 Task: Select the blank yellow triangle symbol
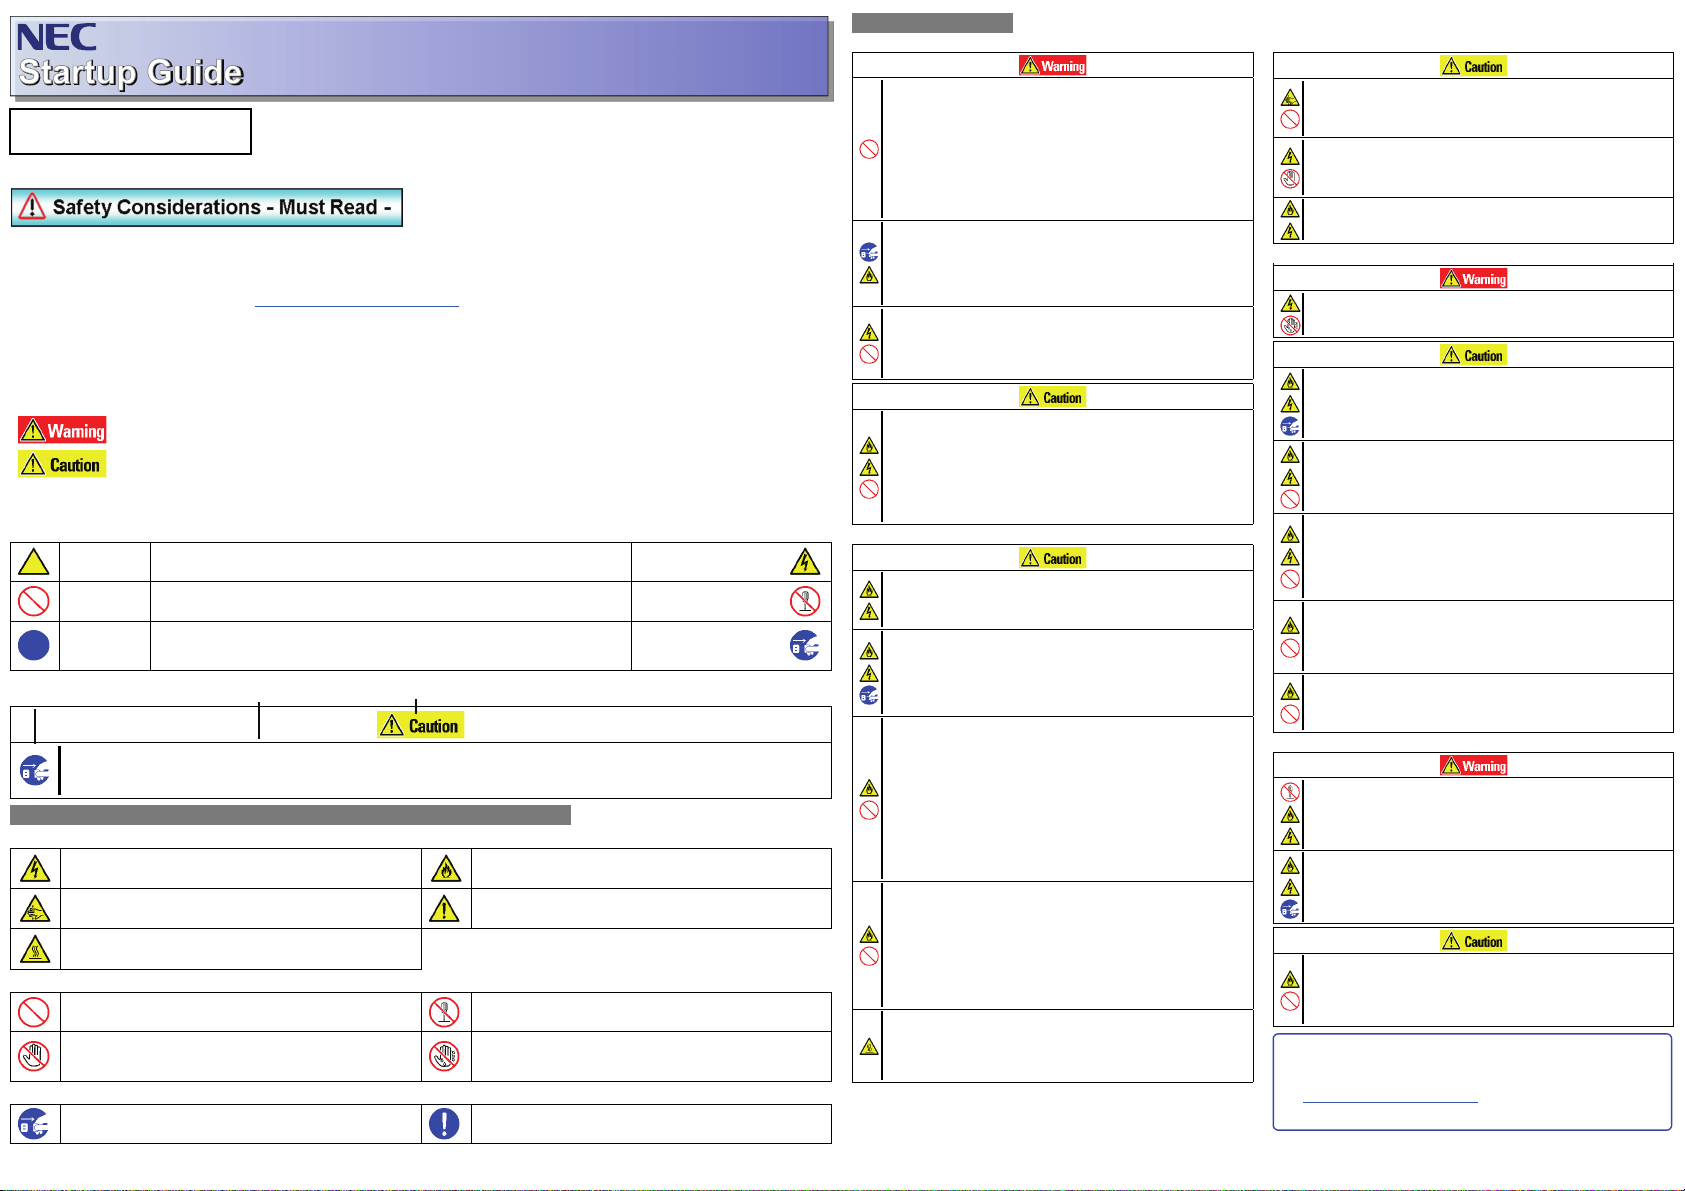click(x=34, y=561)
